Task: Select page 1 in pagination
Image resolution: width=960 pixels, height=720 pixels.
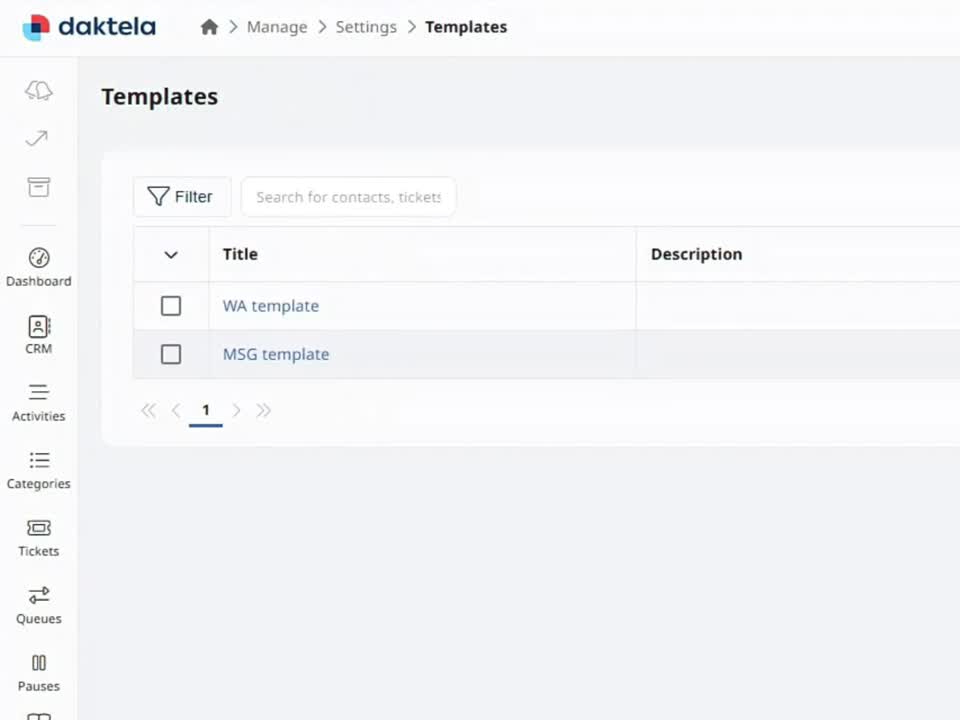Action: pos(206,410)
